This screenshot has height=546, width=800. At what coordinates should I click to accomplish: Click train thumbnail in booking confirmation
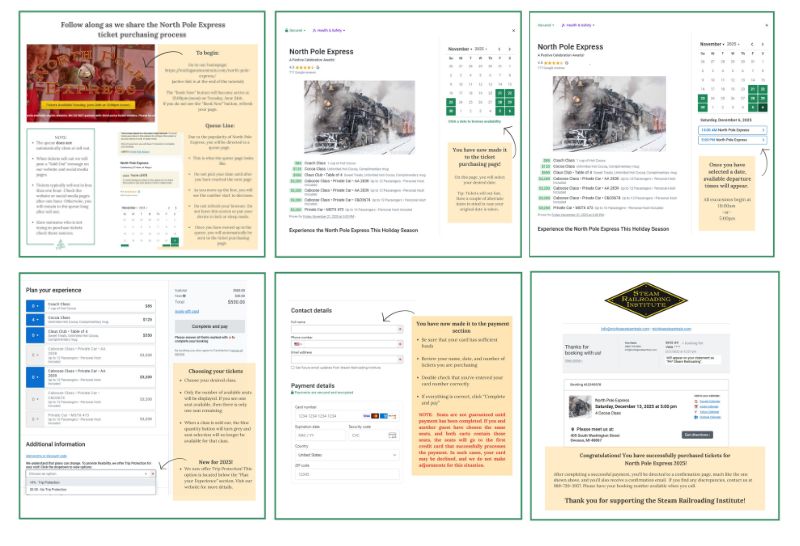(x=581, y=407)
